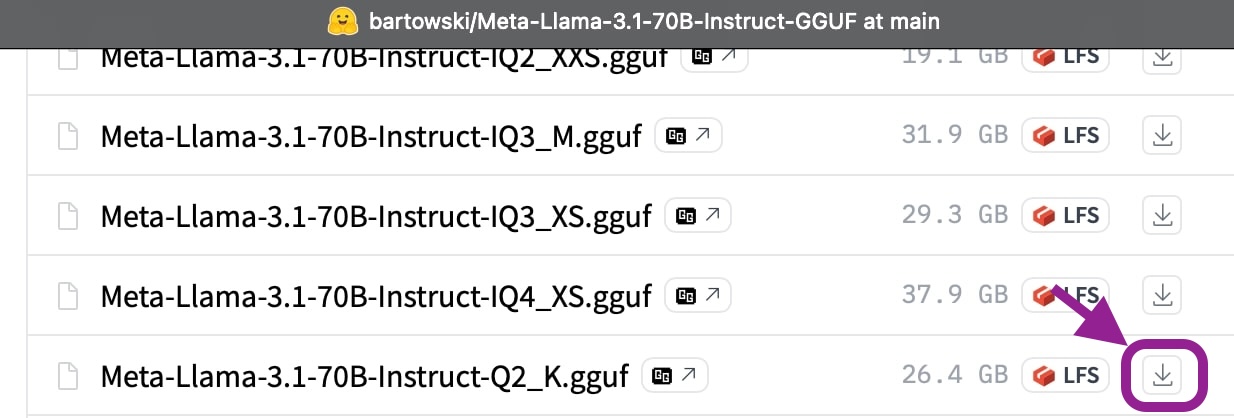
Task: Open Meta-Llama-3.1-70B-Instruct-IQ3_XS.gguf file link
Action: 376,216
